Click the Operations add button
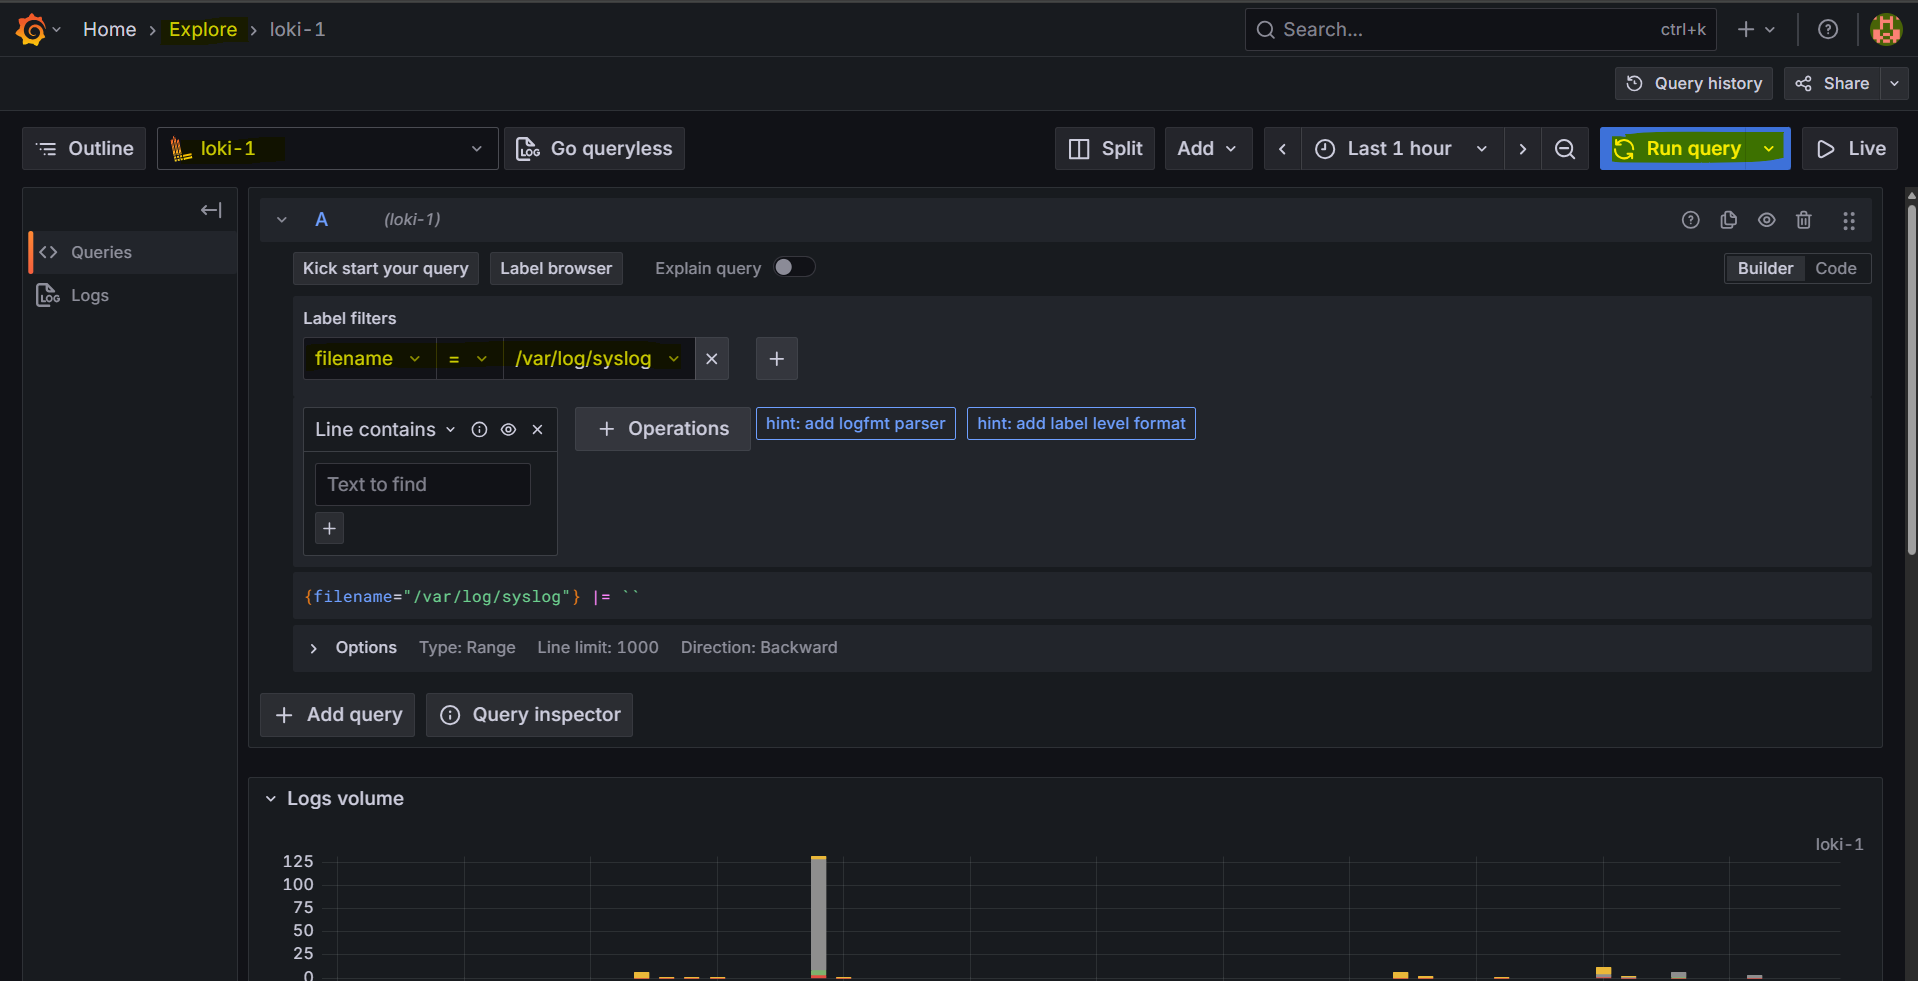 [x=663, y=429]
